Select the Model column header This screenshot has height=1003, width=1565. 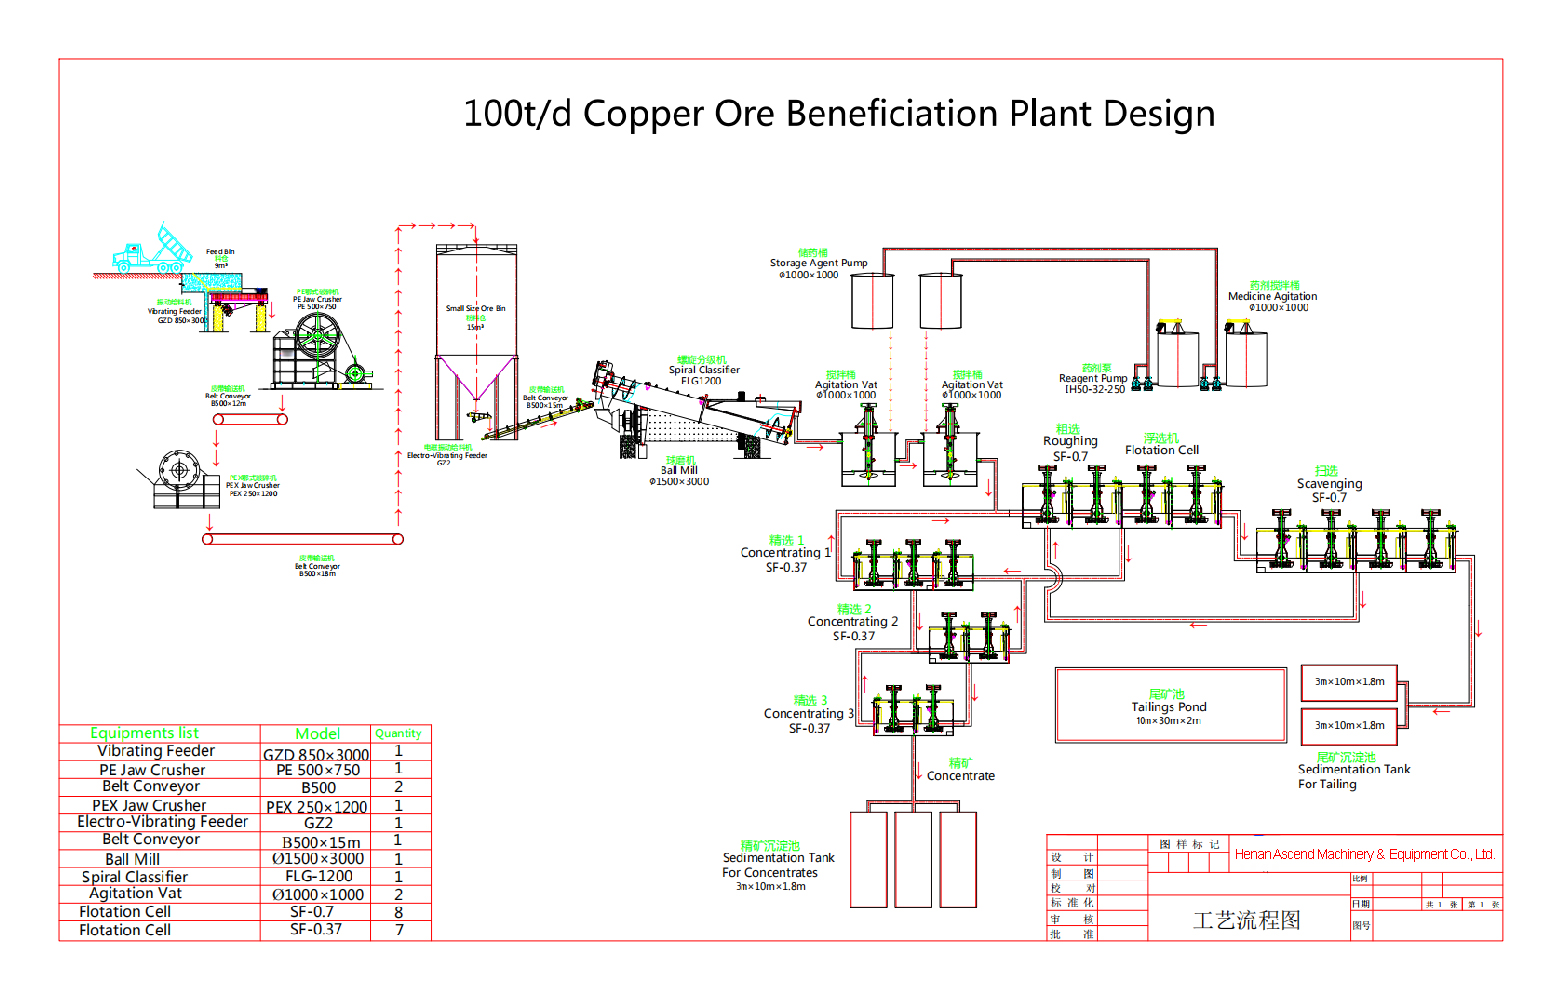coord(317,734)
